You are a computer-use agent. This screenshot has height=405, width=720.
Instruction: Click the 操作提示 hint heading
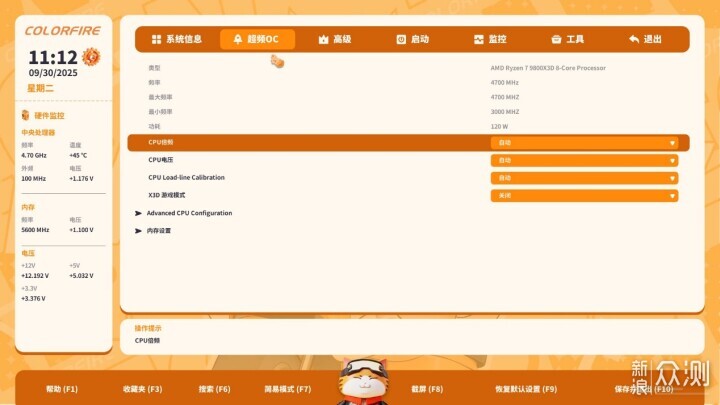pyautogui.click(x=148, y=328)
